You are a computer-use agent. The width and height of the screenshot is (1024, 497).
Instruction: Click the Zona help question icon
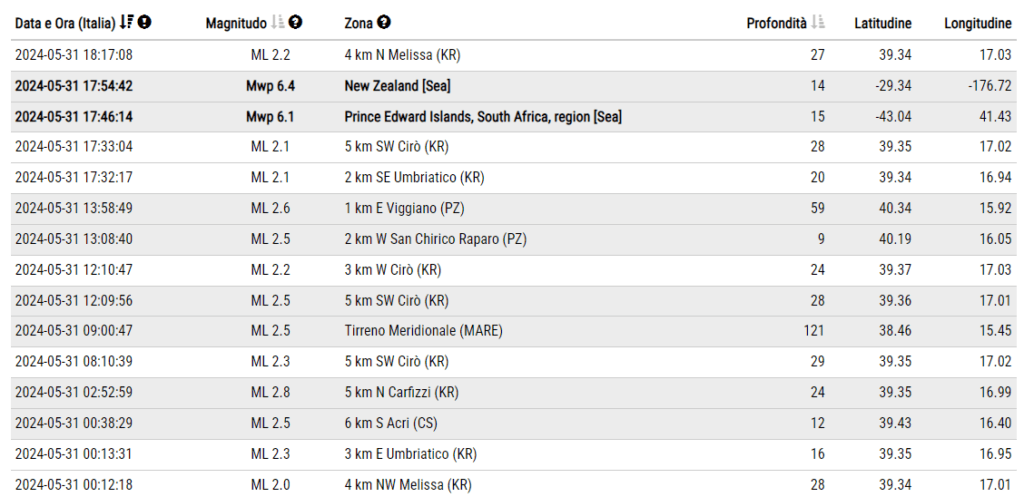click(x=384, y=22)
